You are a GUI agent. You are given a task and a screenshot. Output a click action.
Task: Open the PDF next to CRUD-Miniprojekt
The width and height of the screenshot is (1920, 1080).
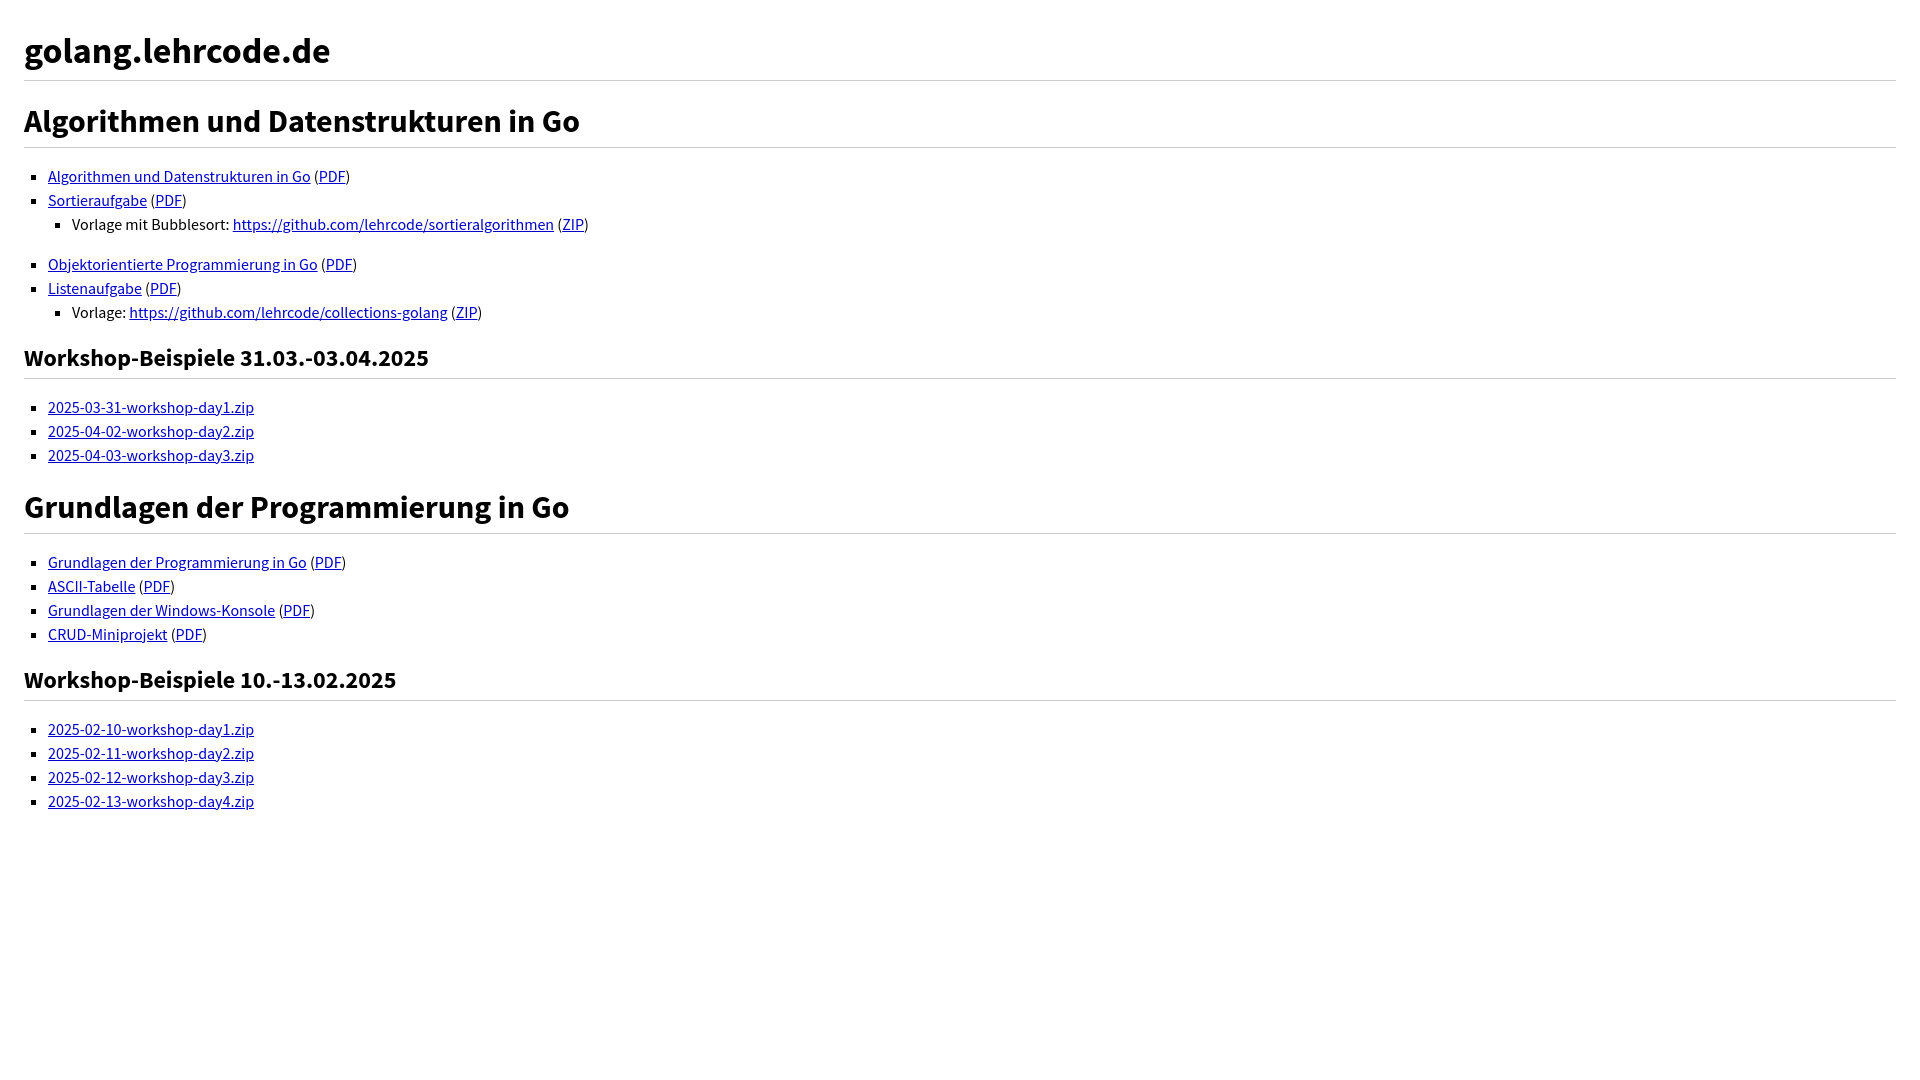click(189, 634)
